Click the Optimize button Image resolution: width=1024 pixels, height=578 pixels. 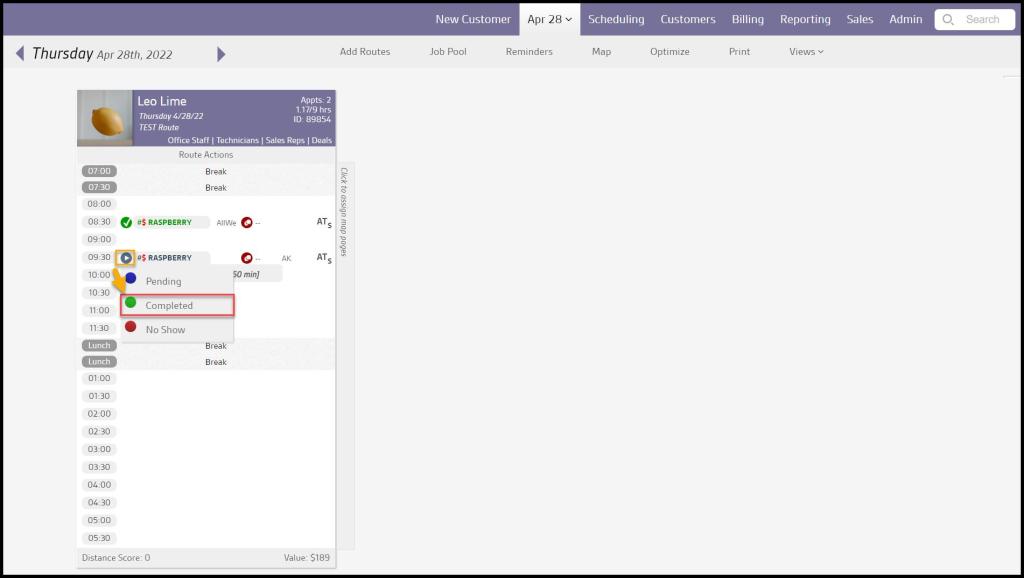[669, 51]
